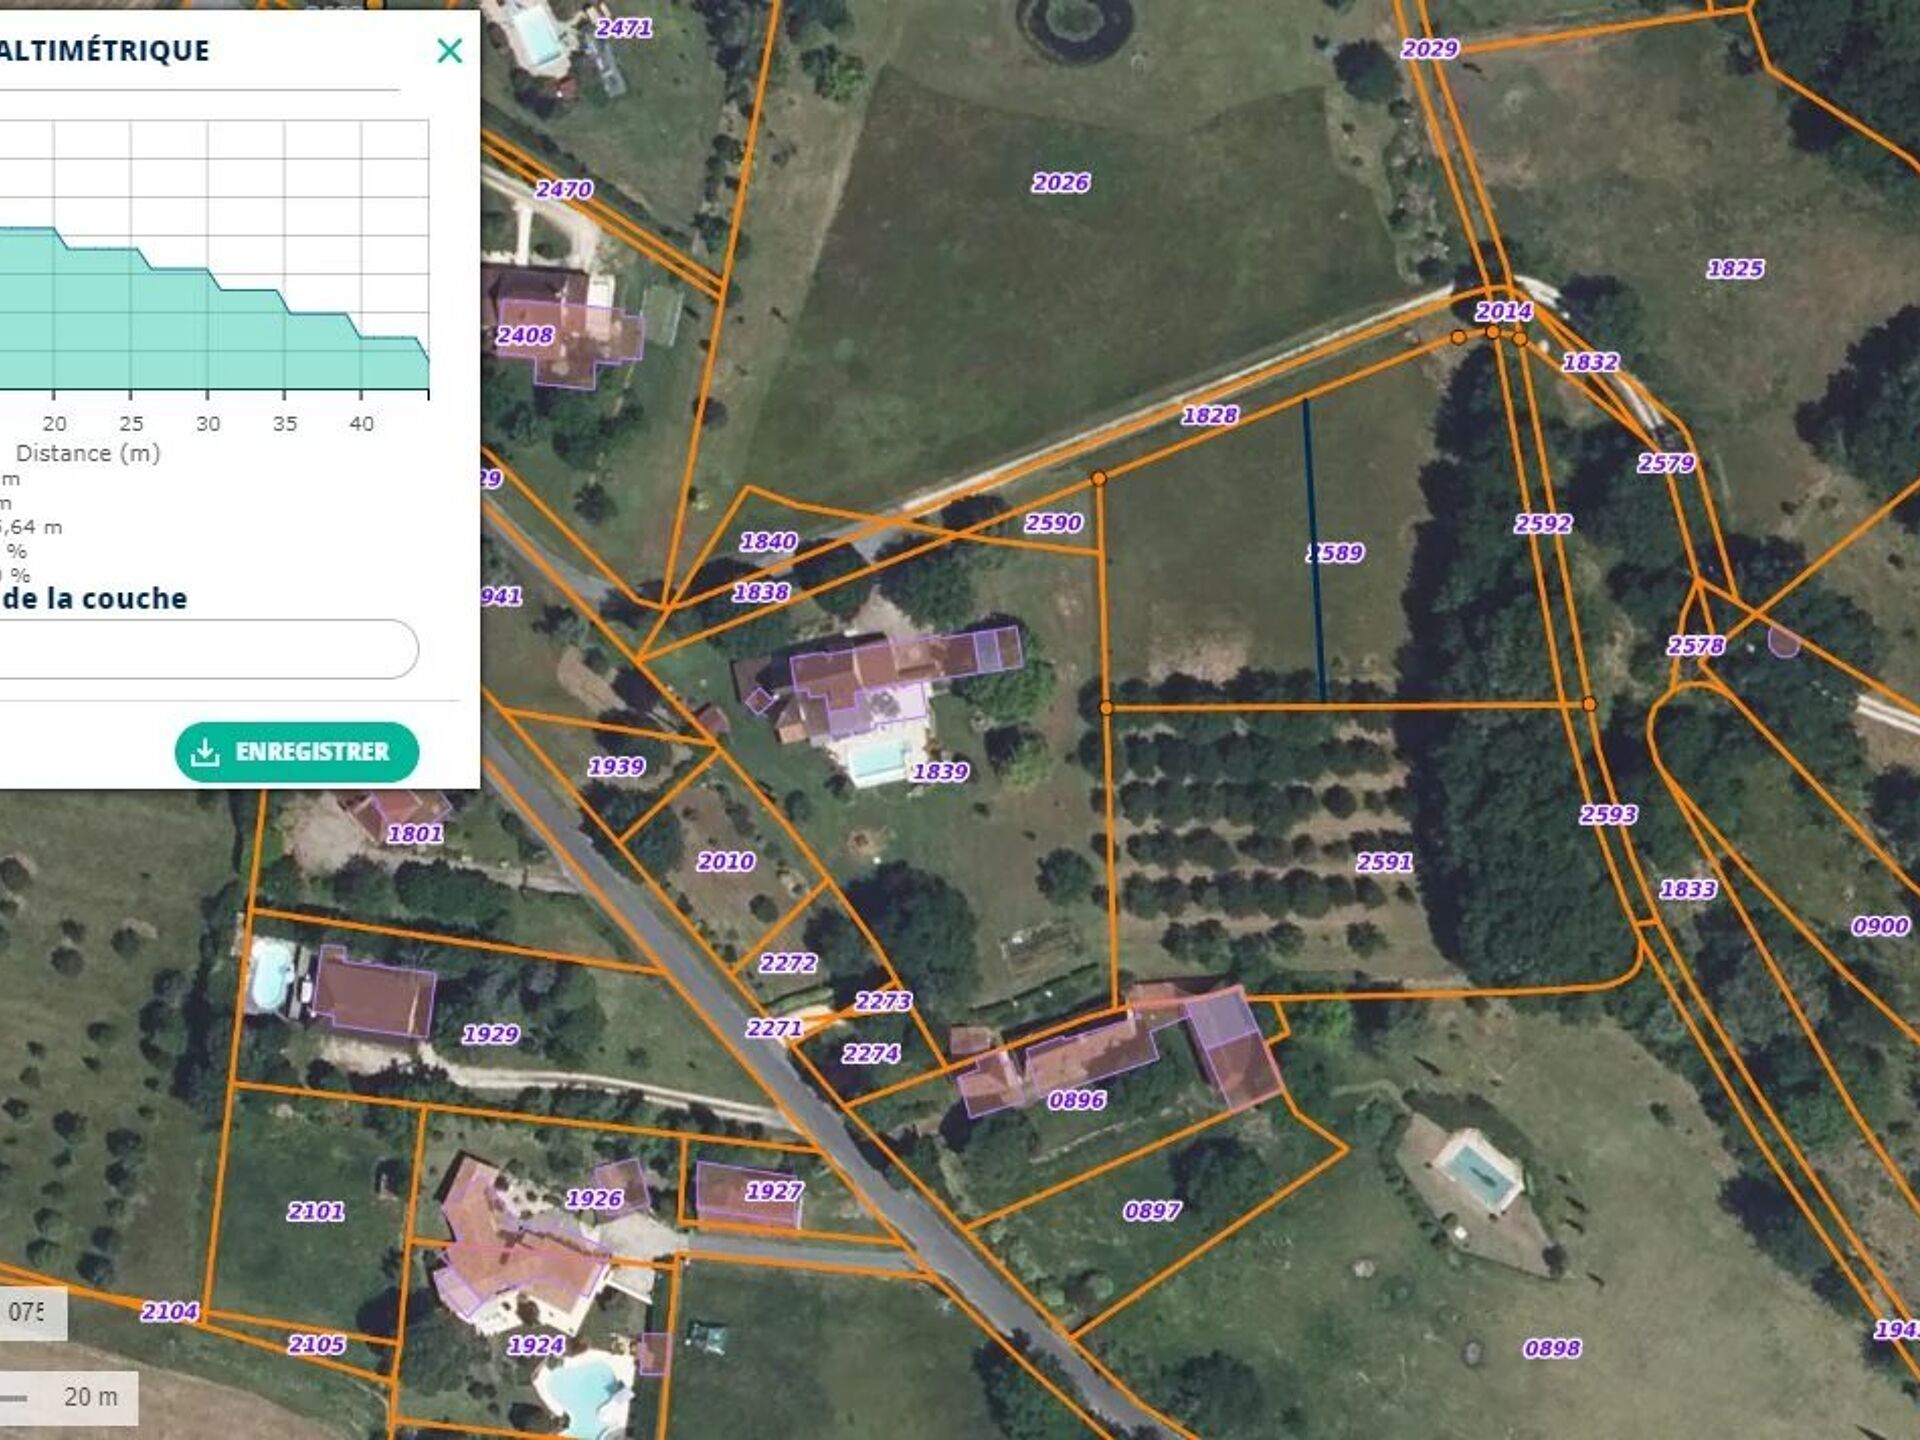Close the altimetric profile panel
Screen dimensions: 1920x1440
click(450, 51)
